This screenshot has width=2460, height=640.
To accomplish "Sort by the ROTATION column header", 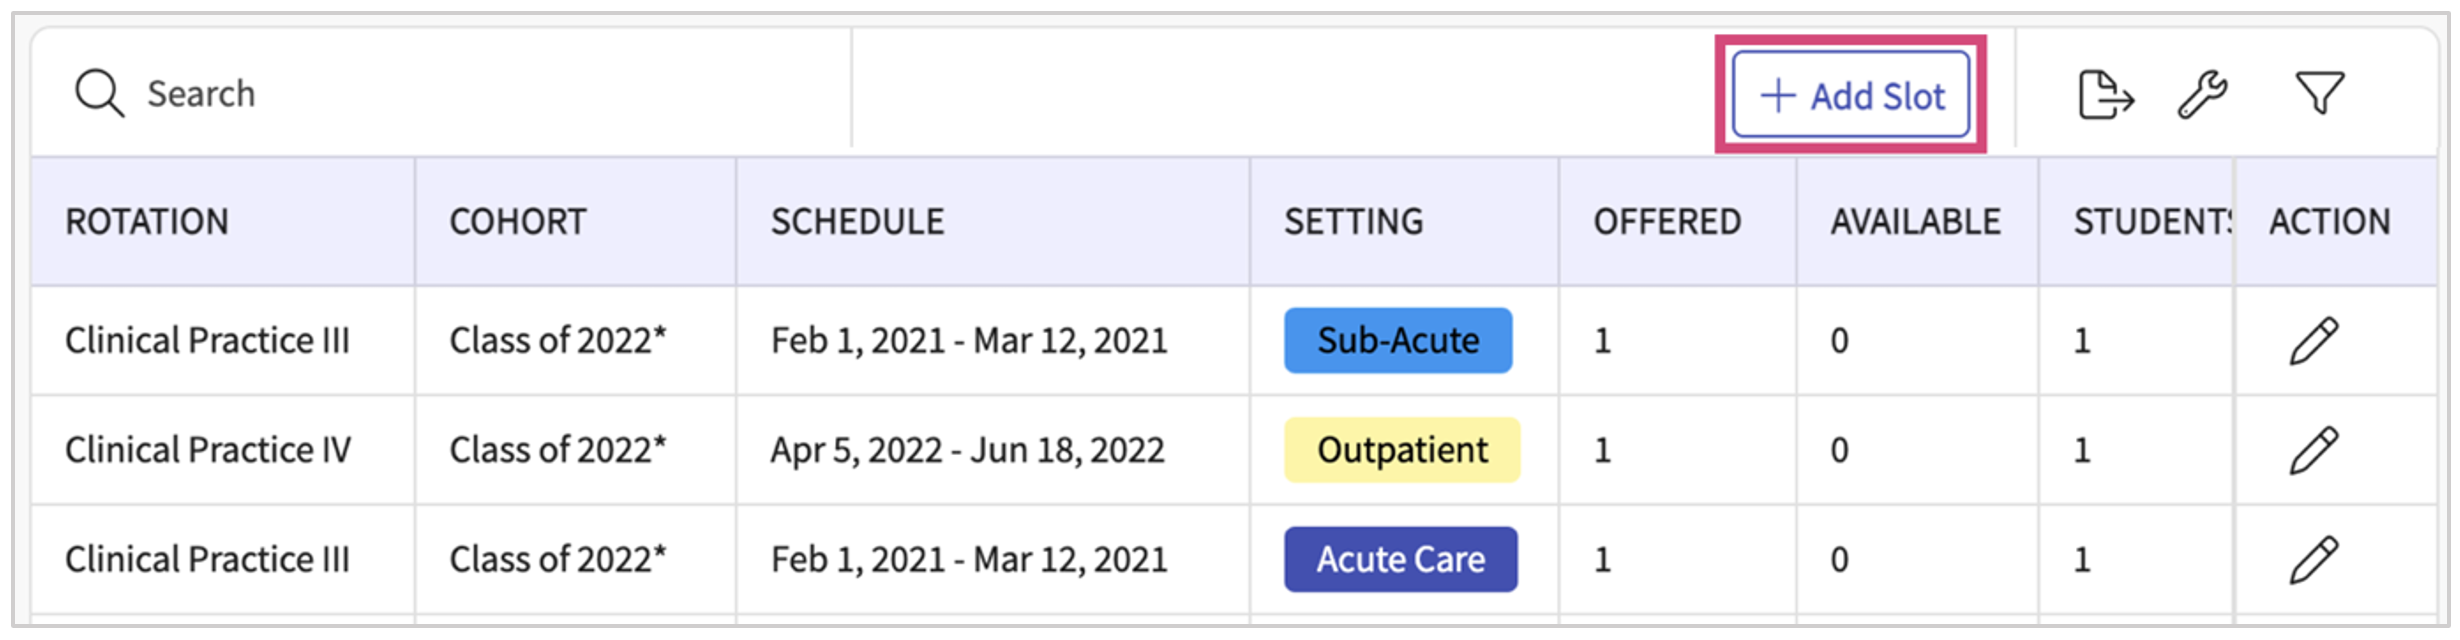I will [147, 222].
